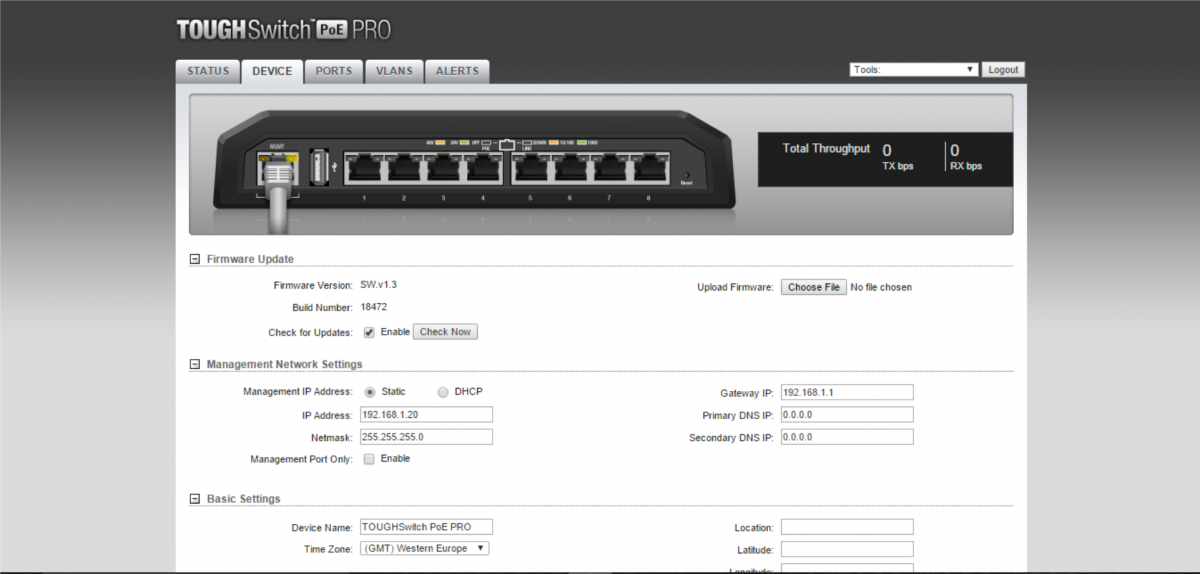Click the TX bps value
The image size is (1200, 574).
pyautogui.click(x=887, y=150)
